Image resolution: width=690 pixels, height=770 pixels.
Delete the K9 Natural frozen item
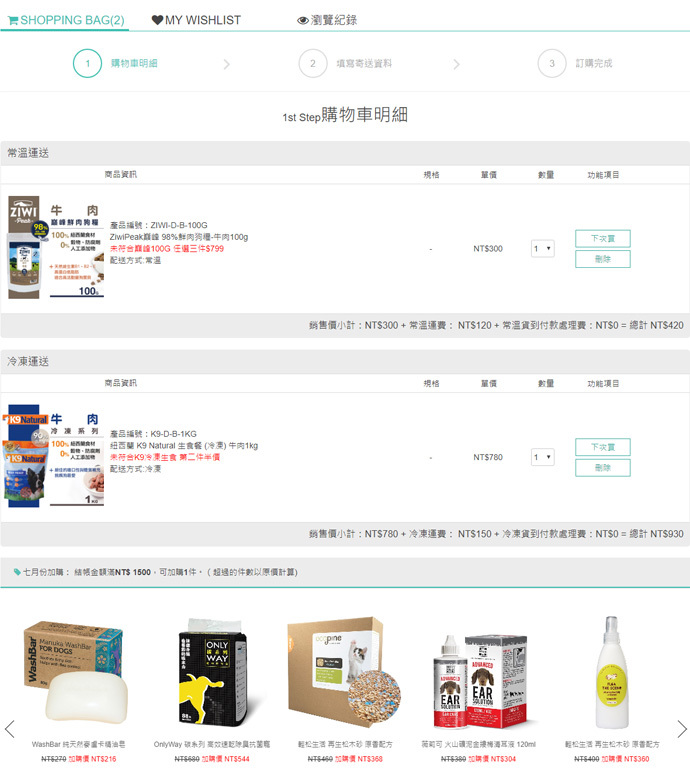[x=603, y=468]
